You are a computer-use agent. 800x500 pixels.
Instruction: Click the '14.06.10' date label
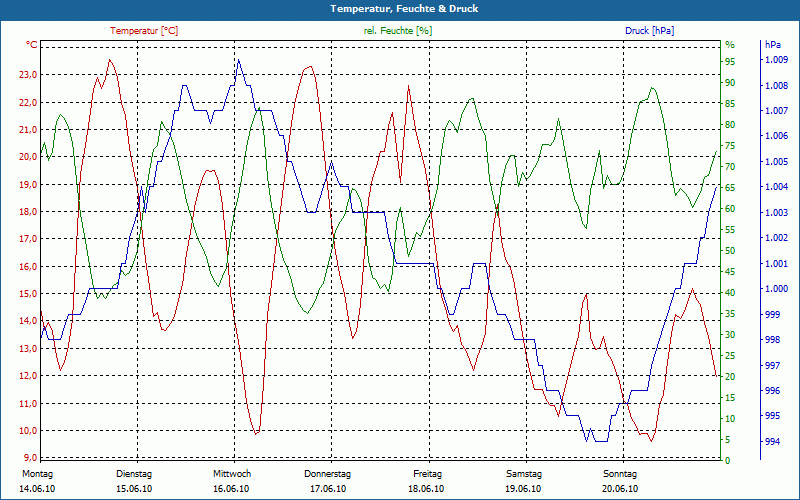(x=37, y=489)
